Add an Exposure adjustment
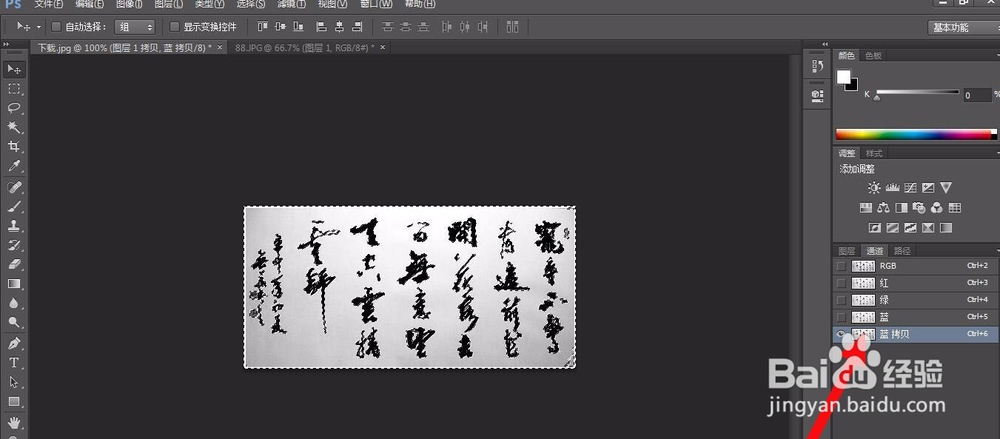Screen dimensions: 1000x439 928,188
